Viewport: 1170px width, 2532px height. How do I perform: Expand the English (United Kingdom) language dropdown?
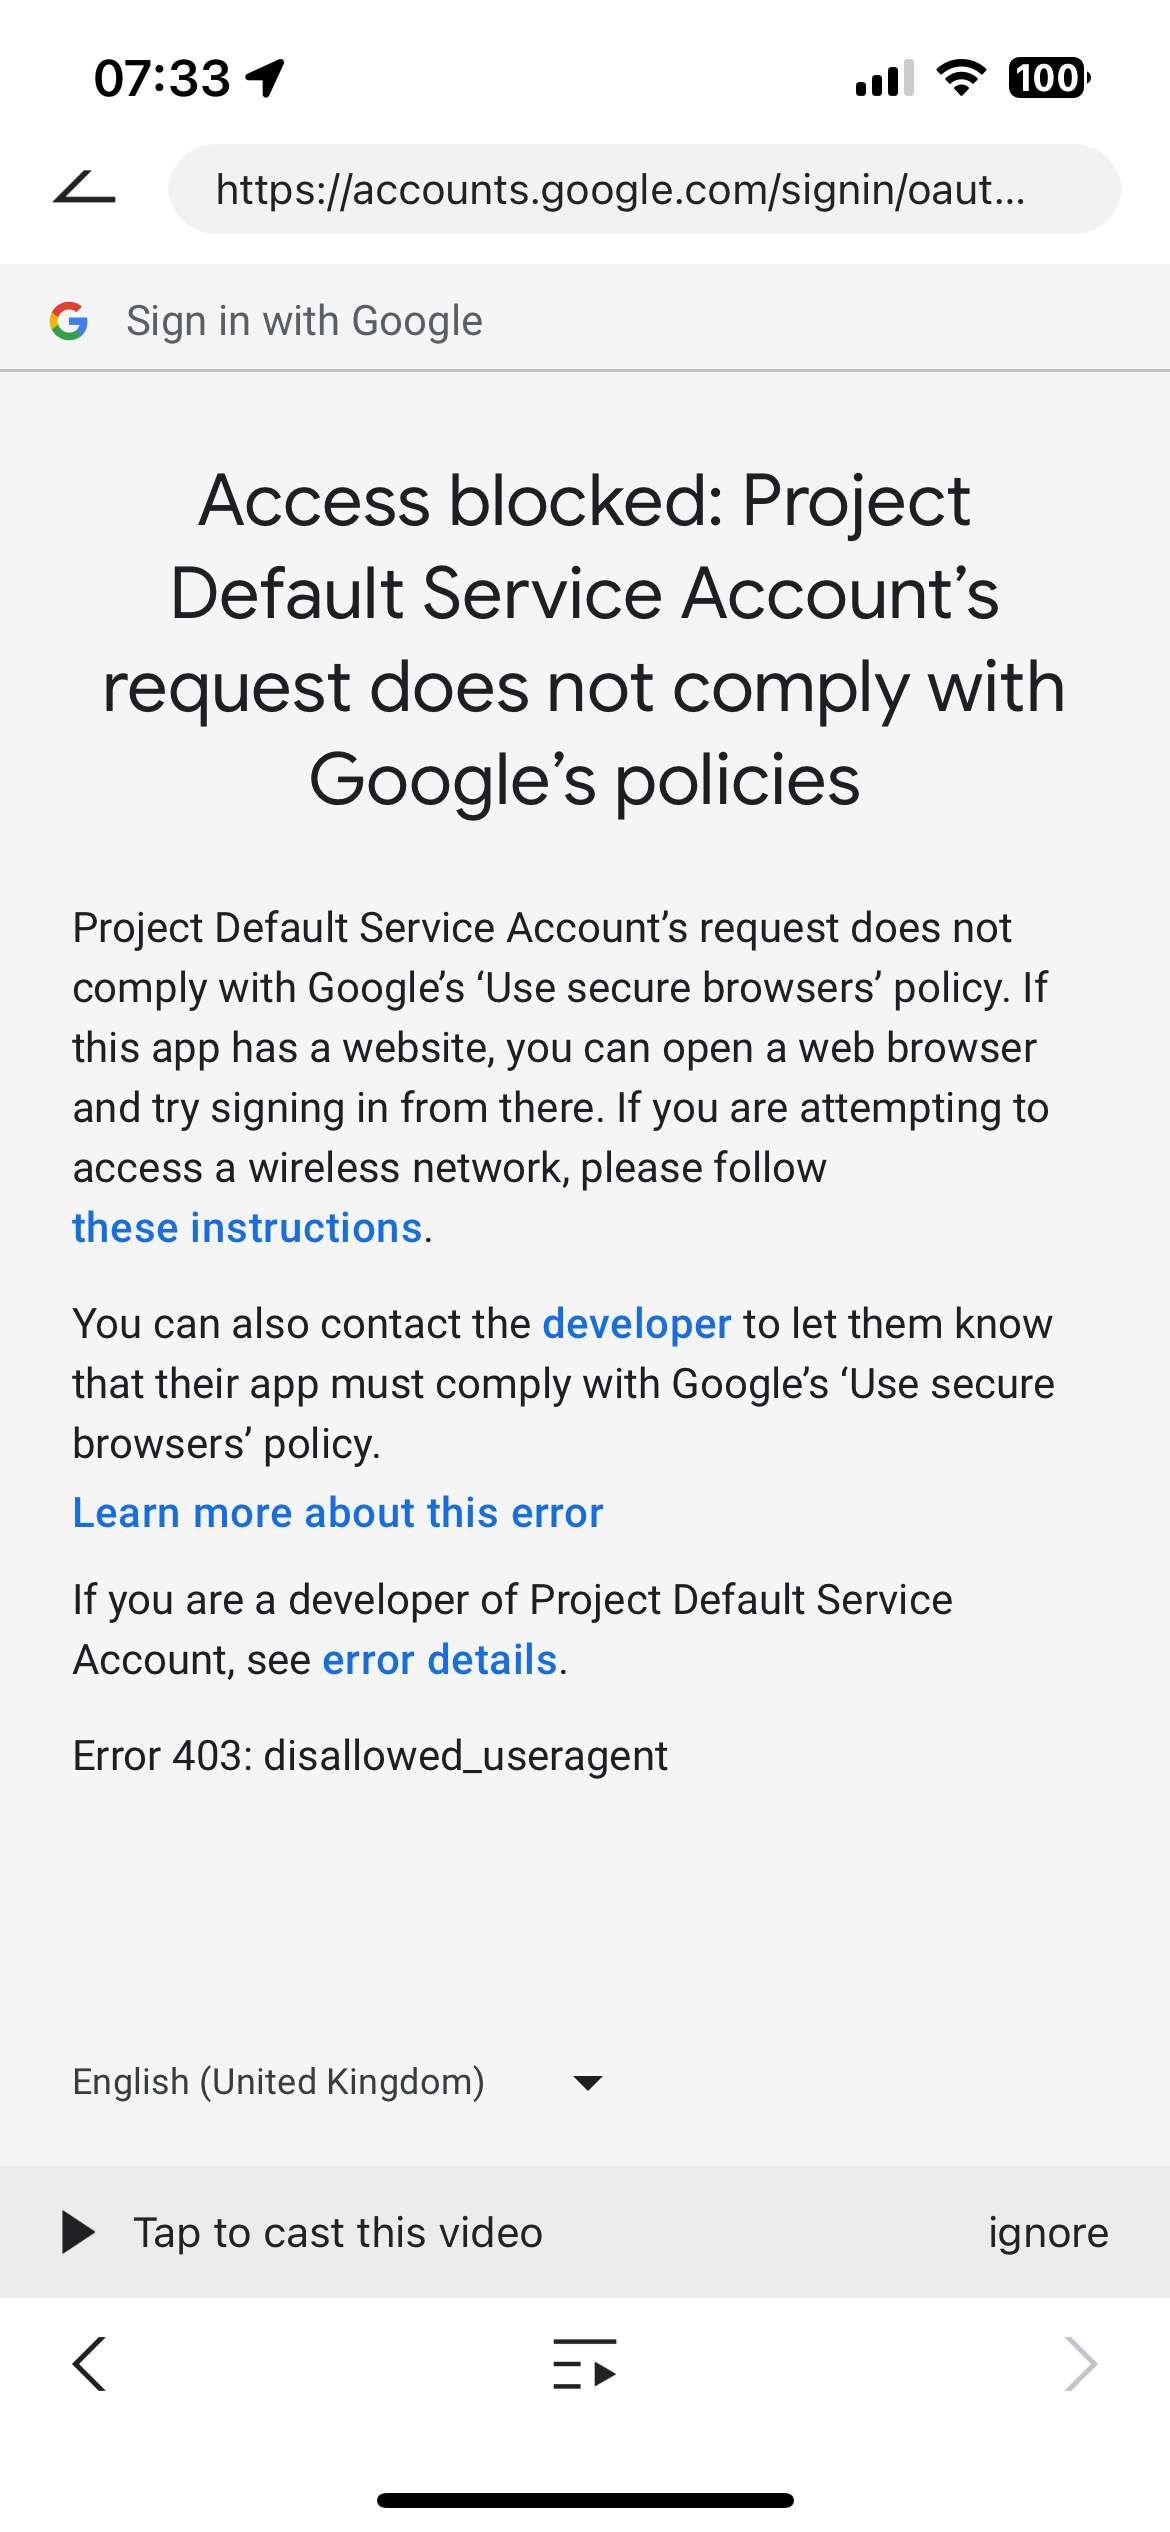[x=279, y=2082]
